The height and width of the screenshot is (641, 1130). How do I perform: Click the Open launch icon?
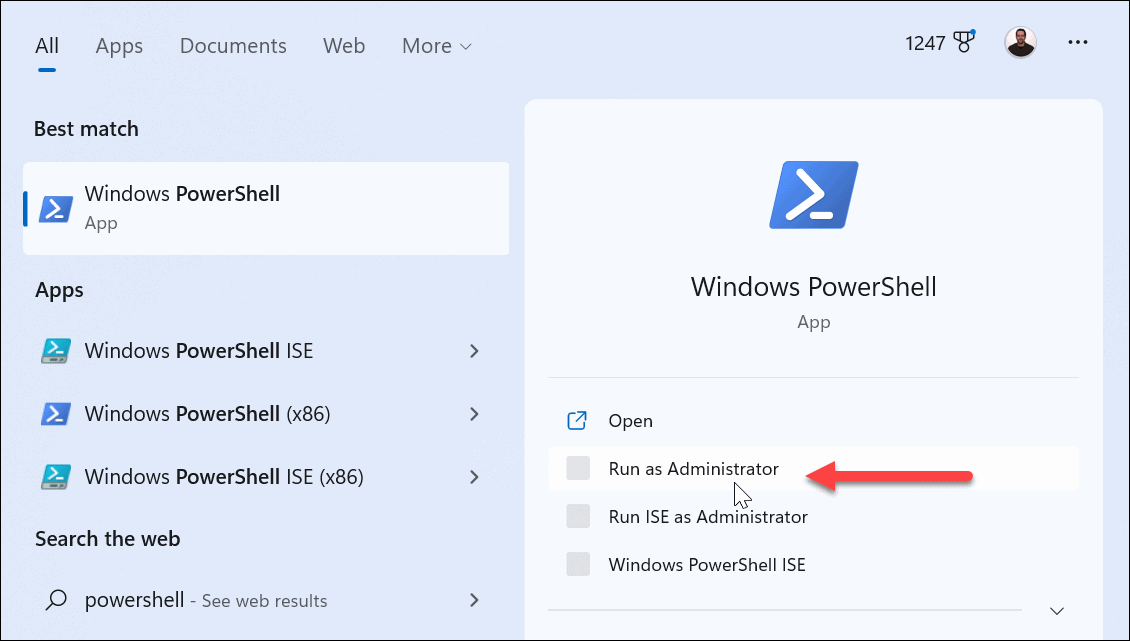577,420
